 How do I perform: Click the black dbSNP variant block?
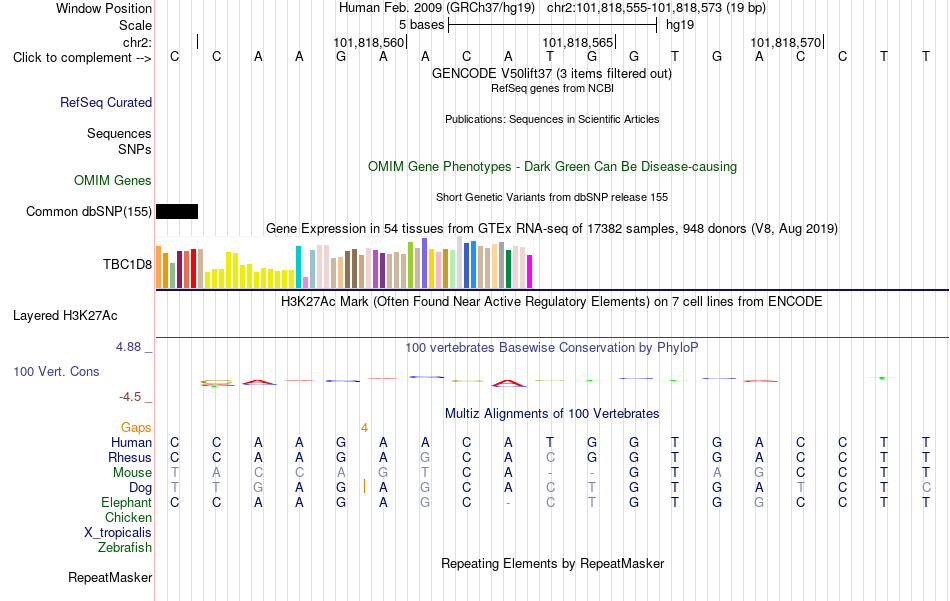click(x=177, y=211)
